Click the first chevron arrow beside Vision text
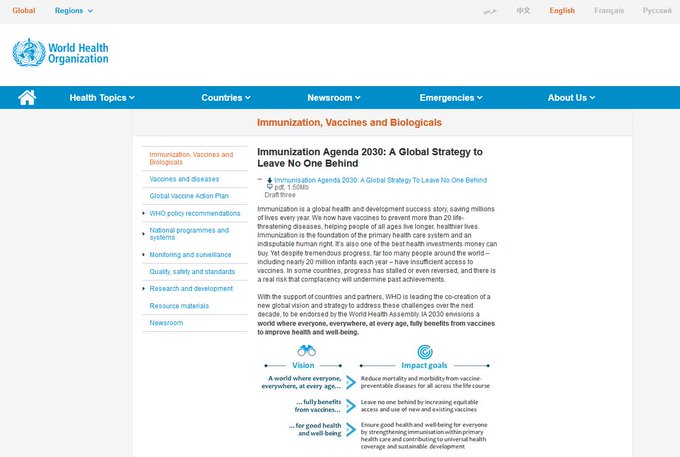Viewport: 680px width, 457px height. point(351,382)
